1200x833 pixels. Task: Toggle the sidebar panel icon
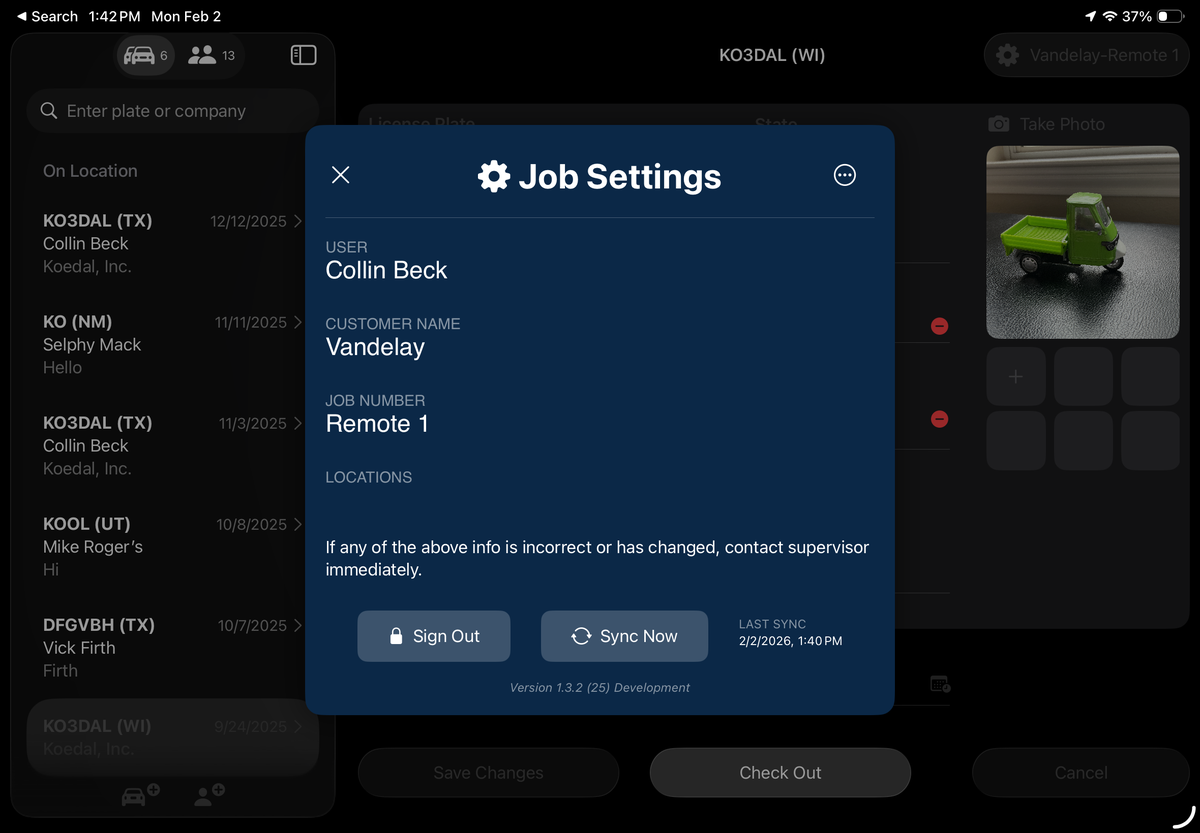click(x=304, y=55)
